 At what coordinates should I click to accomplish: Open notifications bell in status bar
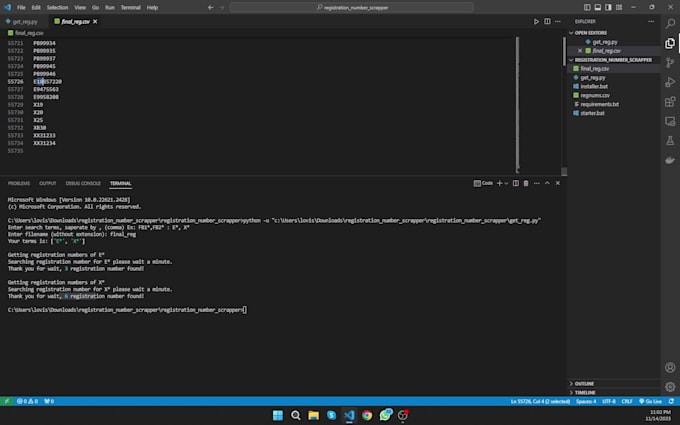coord(671,401)
